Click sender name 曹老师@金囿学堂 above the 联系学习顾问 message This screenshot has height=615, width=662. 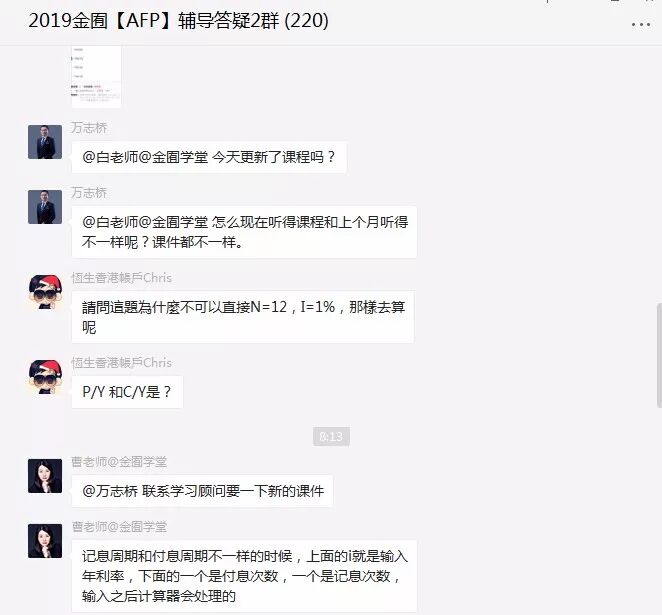coord(119,462)
